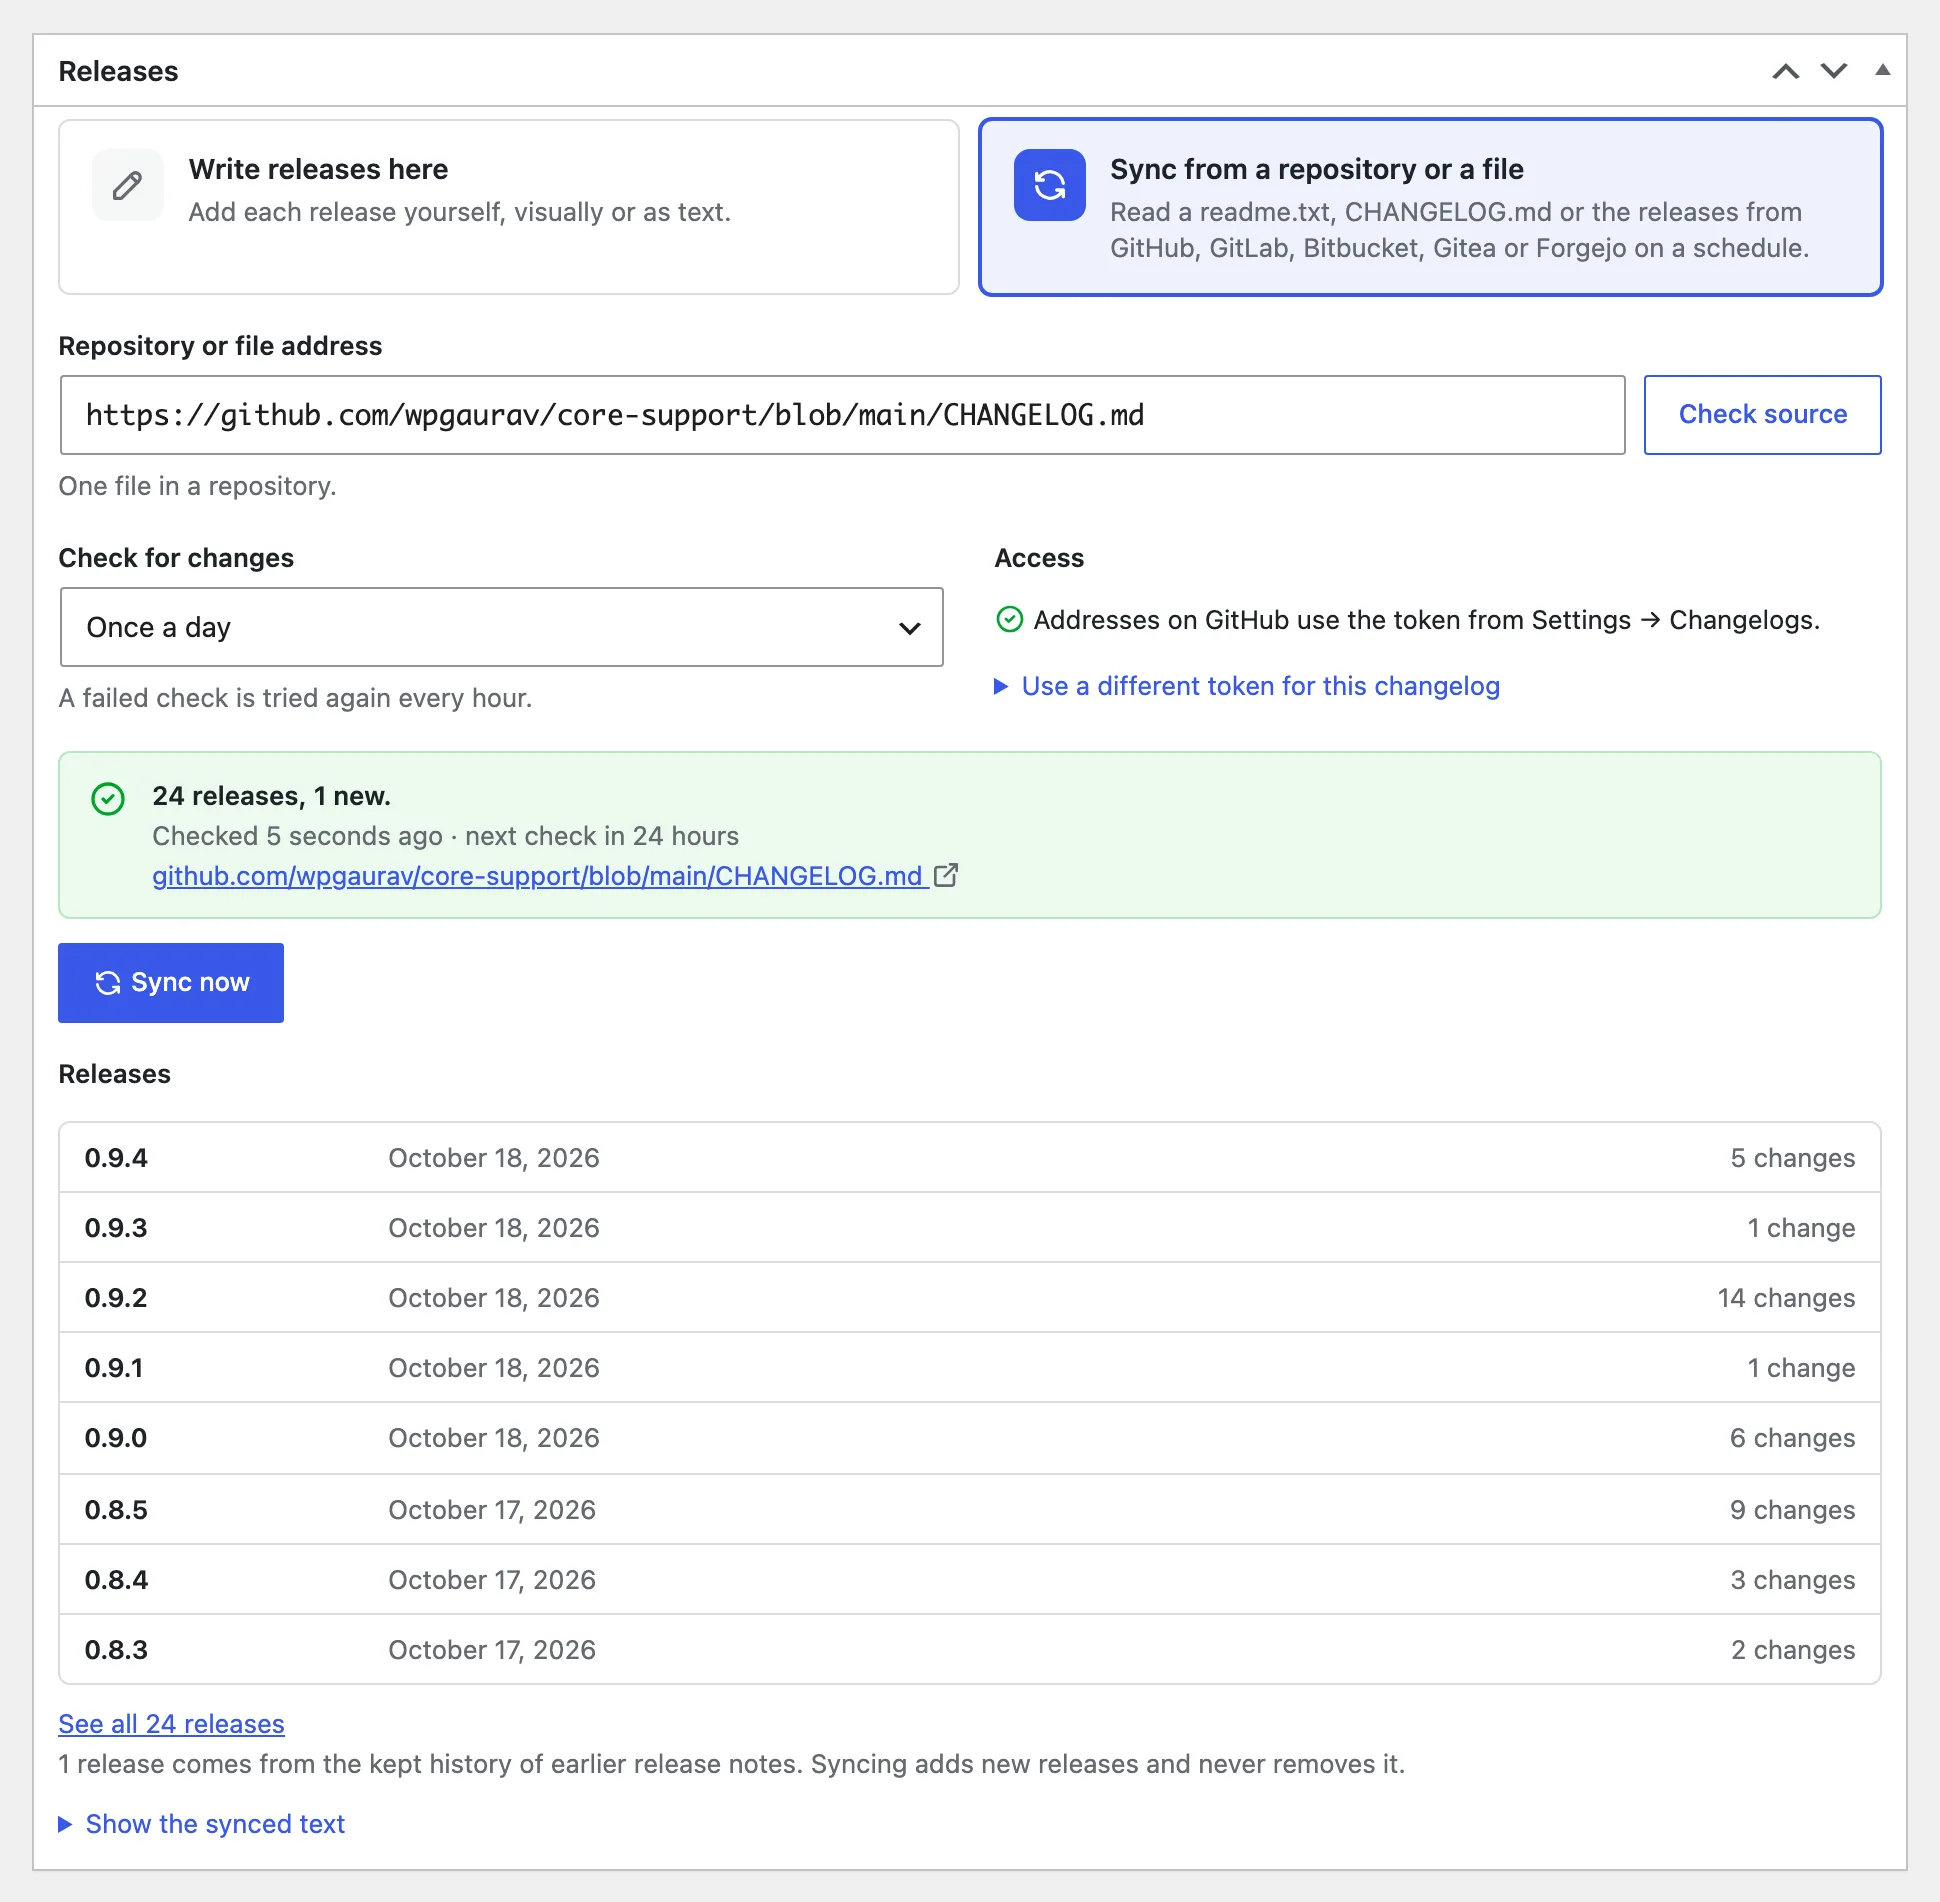
Task: Click the pencil icon for writing releases
Action: (127, 185)
